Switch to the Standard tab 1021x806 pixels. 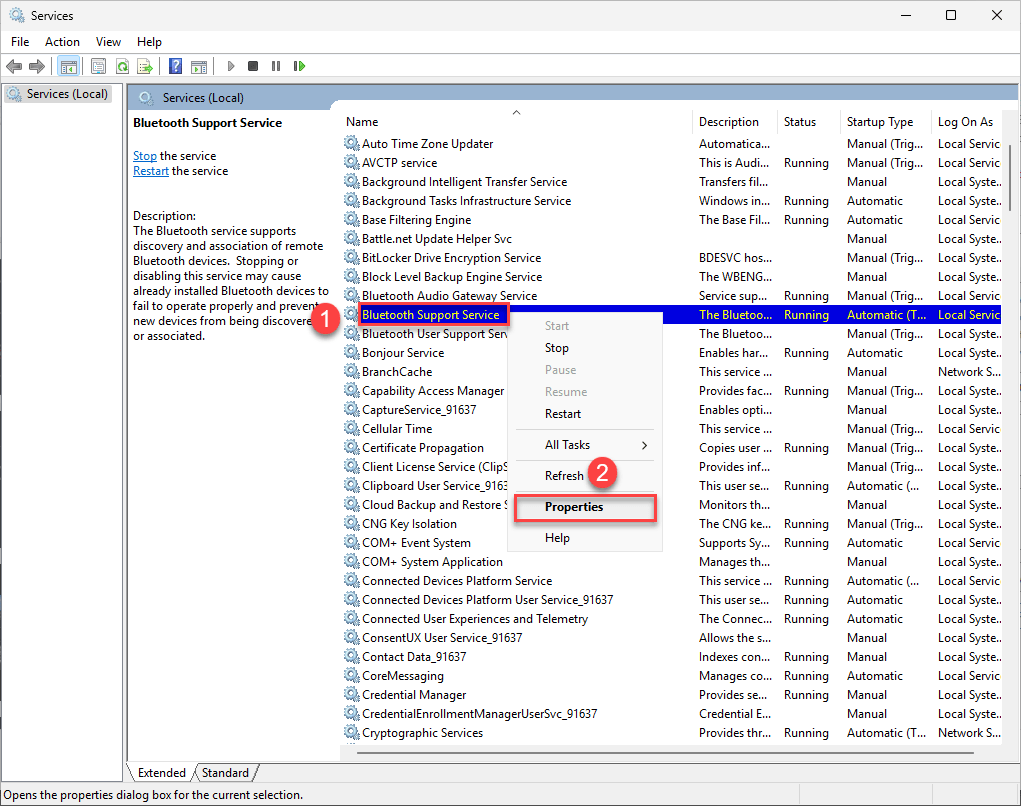tap(225, 772)
